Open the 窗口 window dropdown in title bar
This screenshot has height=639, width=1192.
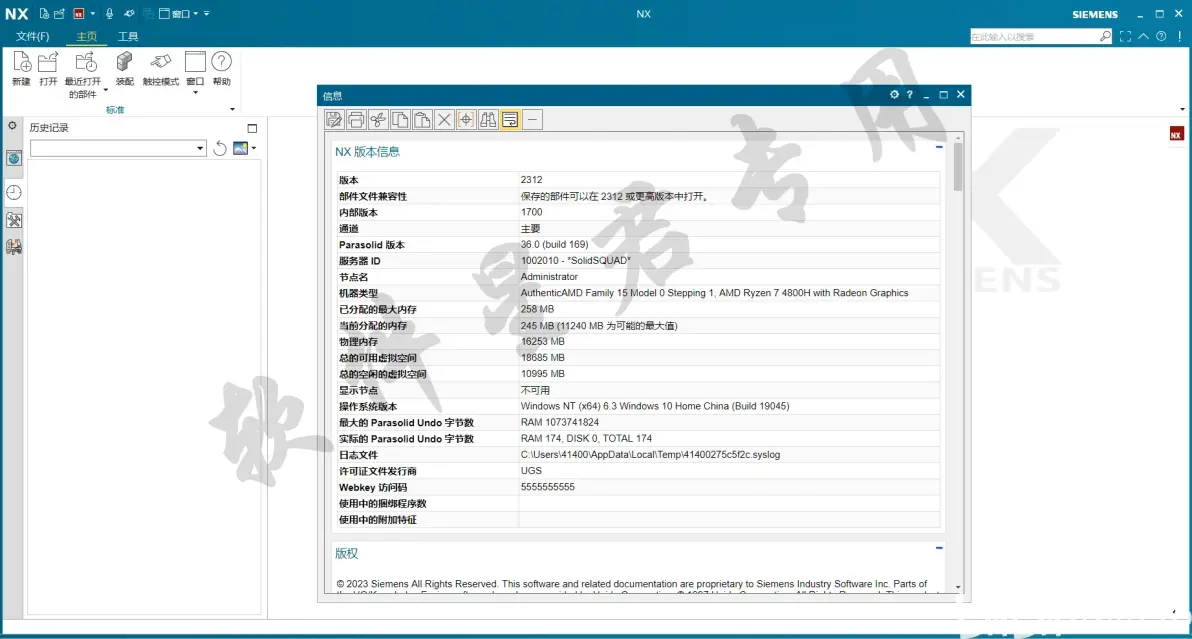point(179,14)
